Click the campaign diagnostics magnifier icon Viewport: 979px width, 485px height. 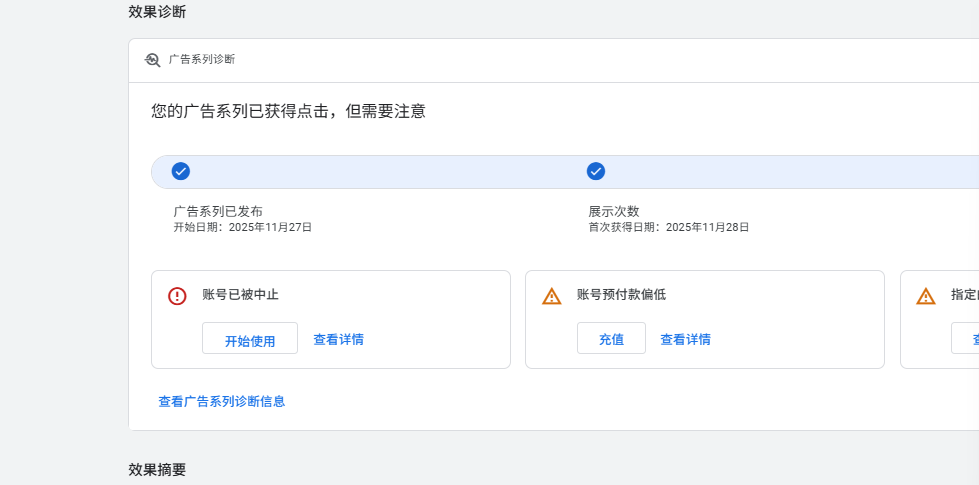tap(152, 60)
